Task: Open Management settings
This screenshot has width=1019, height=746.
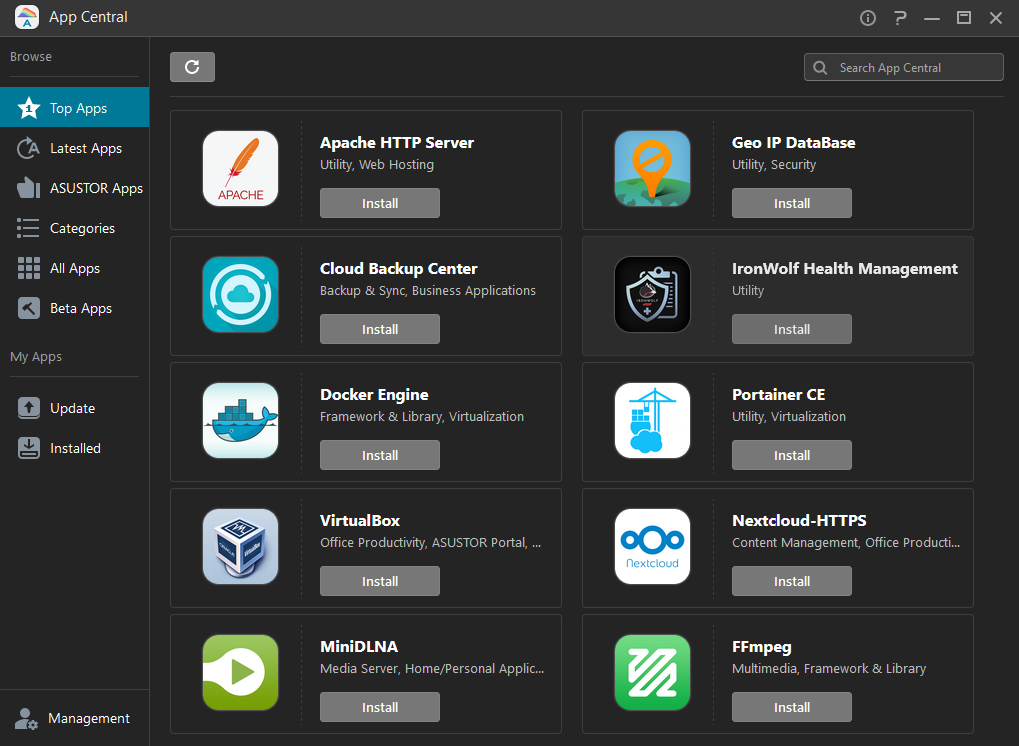Action: pos(75,718)
